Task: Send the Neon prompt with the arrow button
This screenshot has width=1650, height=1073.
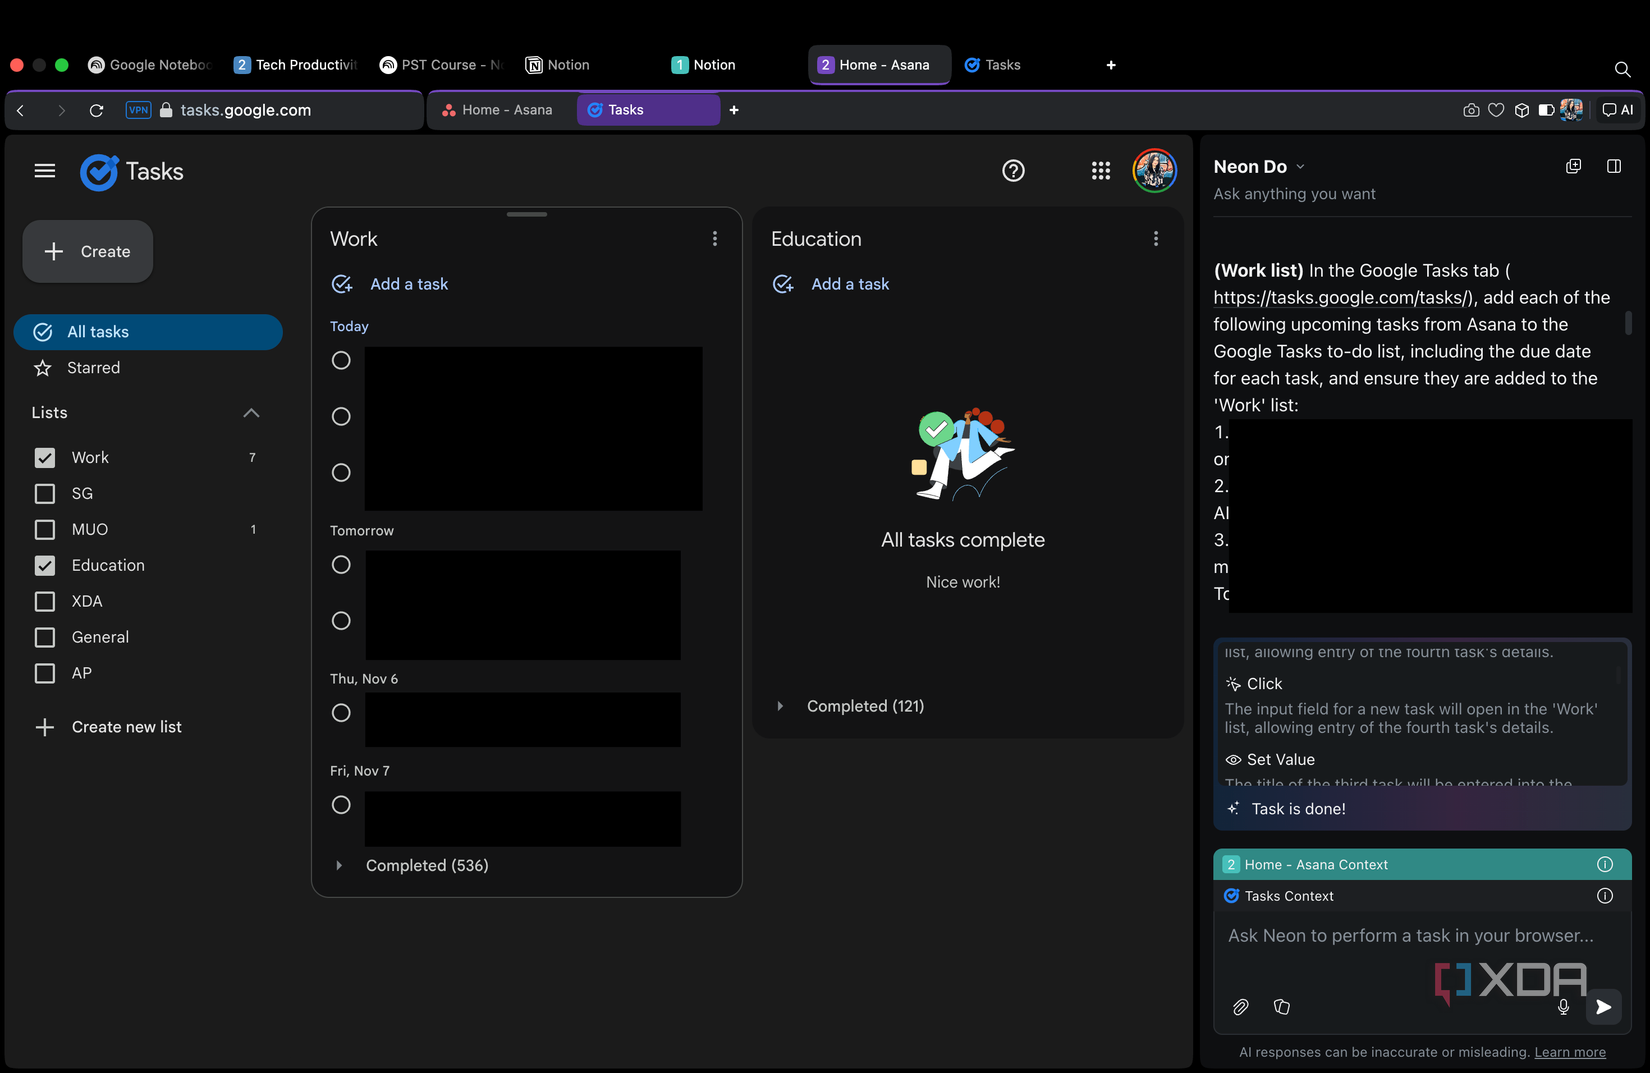Action: pos(1603,1007)
